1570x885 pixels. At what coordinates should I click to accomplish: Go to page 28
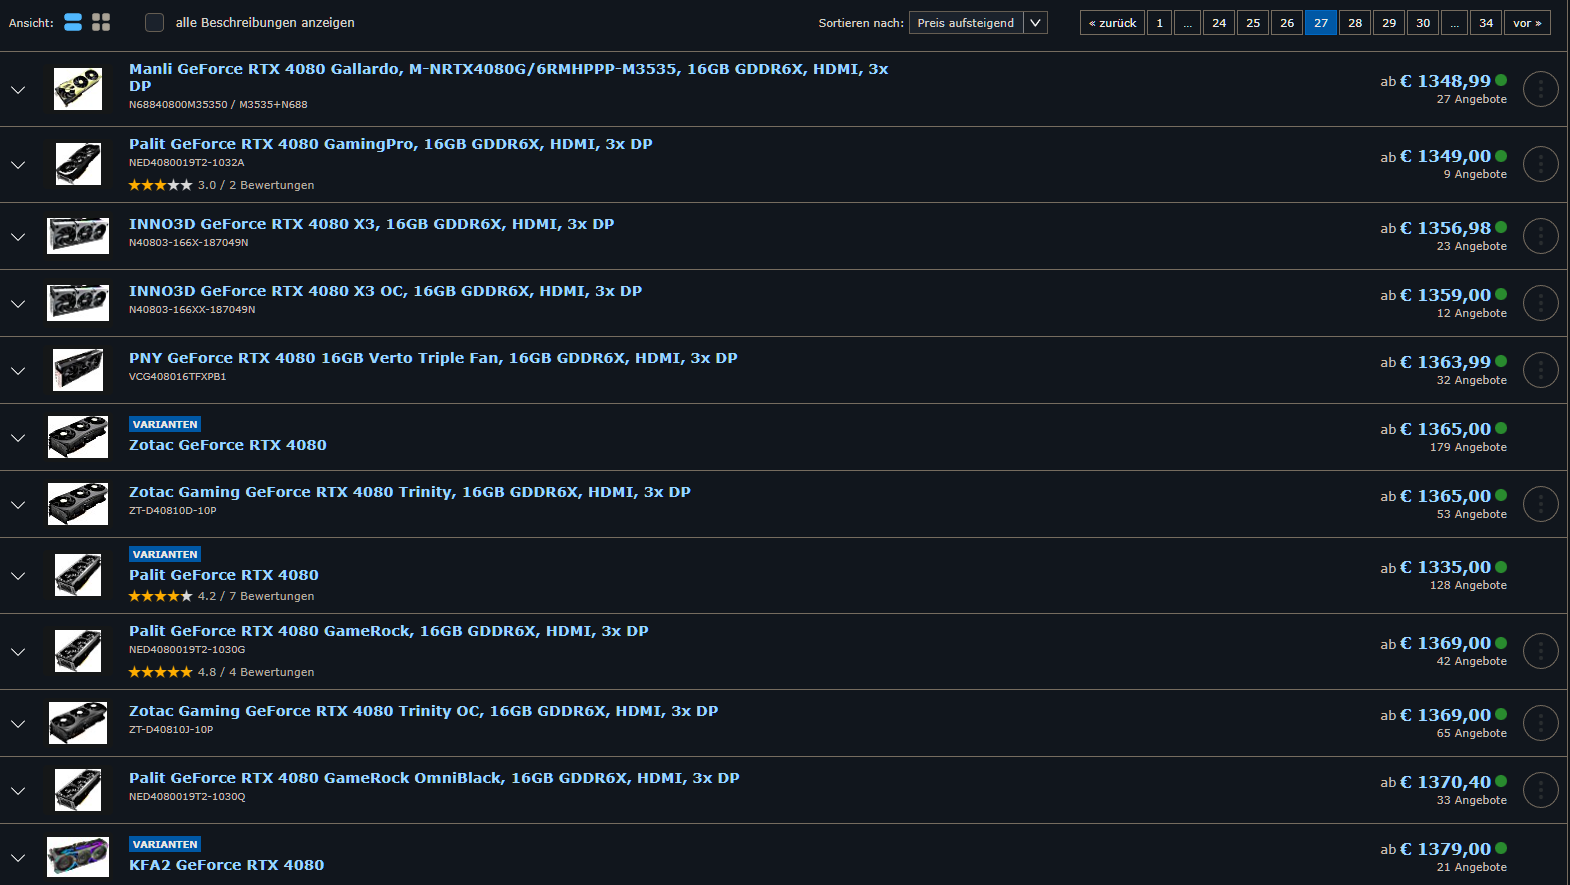pos(1355,22)
